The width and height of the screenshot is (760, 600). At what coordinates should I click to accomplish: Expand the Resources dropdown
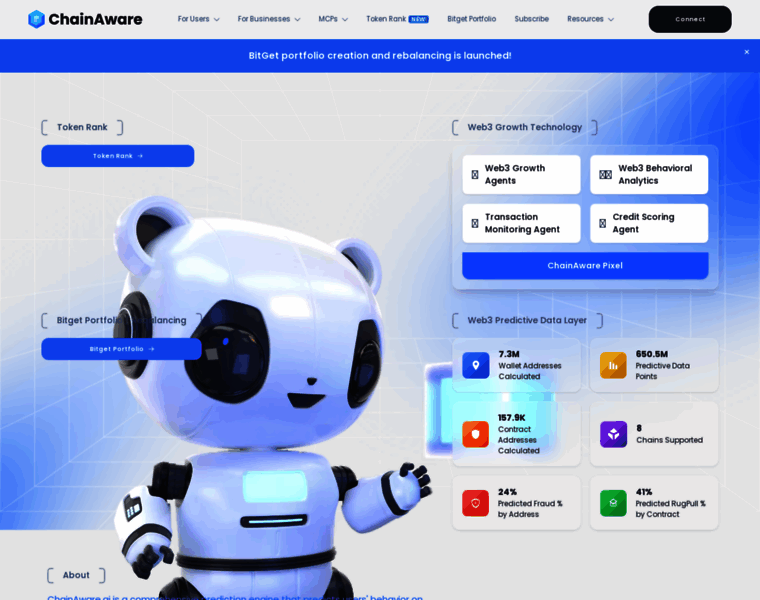pyautogui.click(x=590, y=19)
